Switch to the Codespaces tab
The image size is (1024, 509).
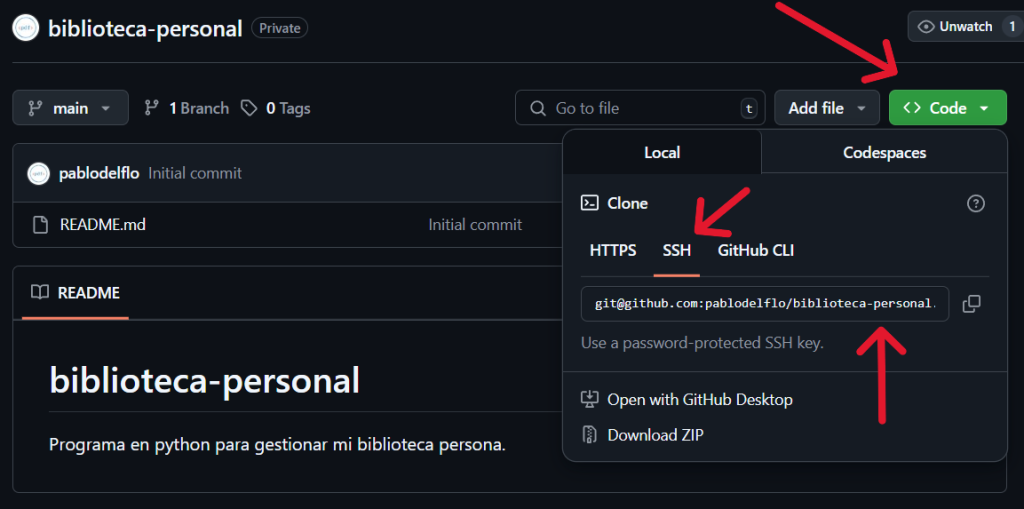(x=884, y=153)
